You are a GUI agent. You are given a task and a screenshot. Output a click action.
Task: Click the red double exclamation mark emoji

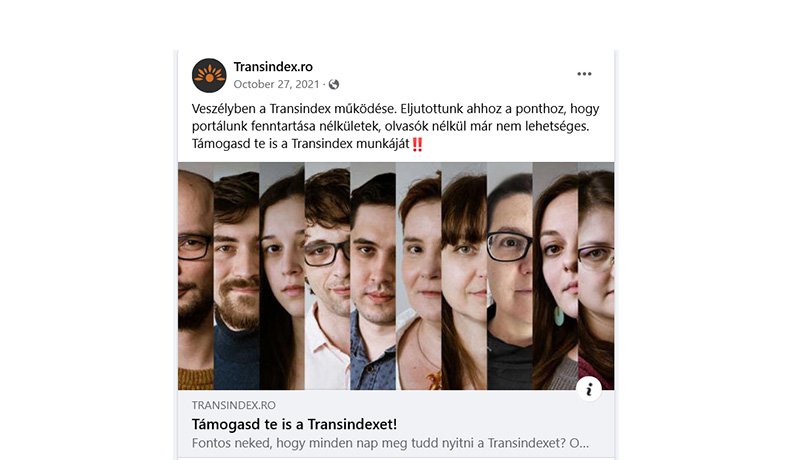tap(417, 144)
